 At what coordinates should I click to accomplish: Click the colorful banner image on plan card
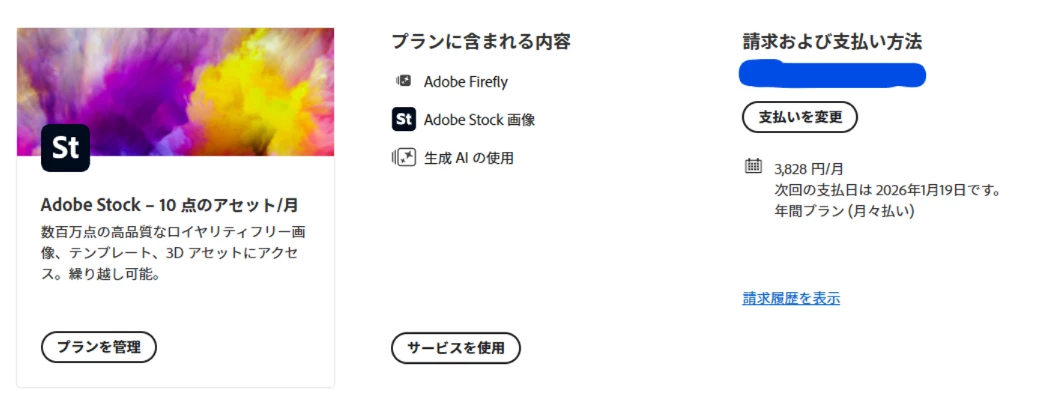tap(176, 92)
